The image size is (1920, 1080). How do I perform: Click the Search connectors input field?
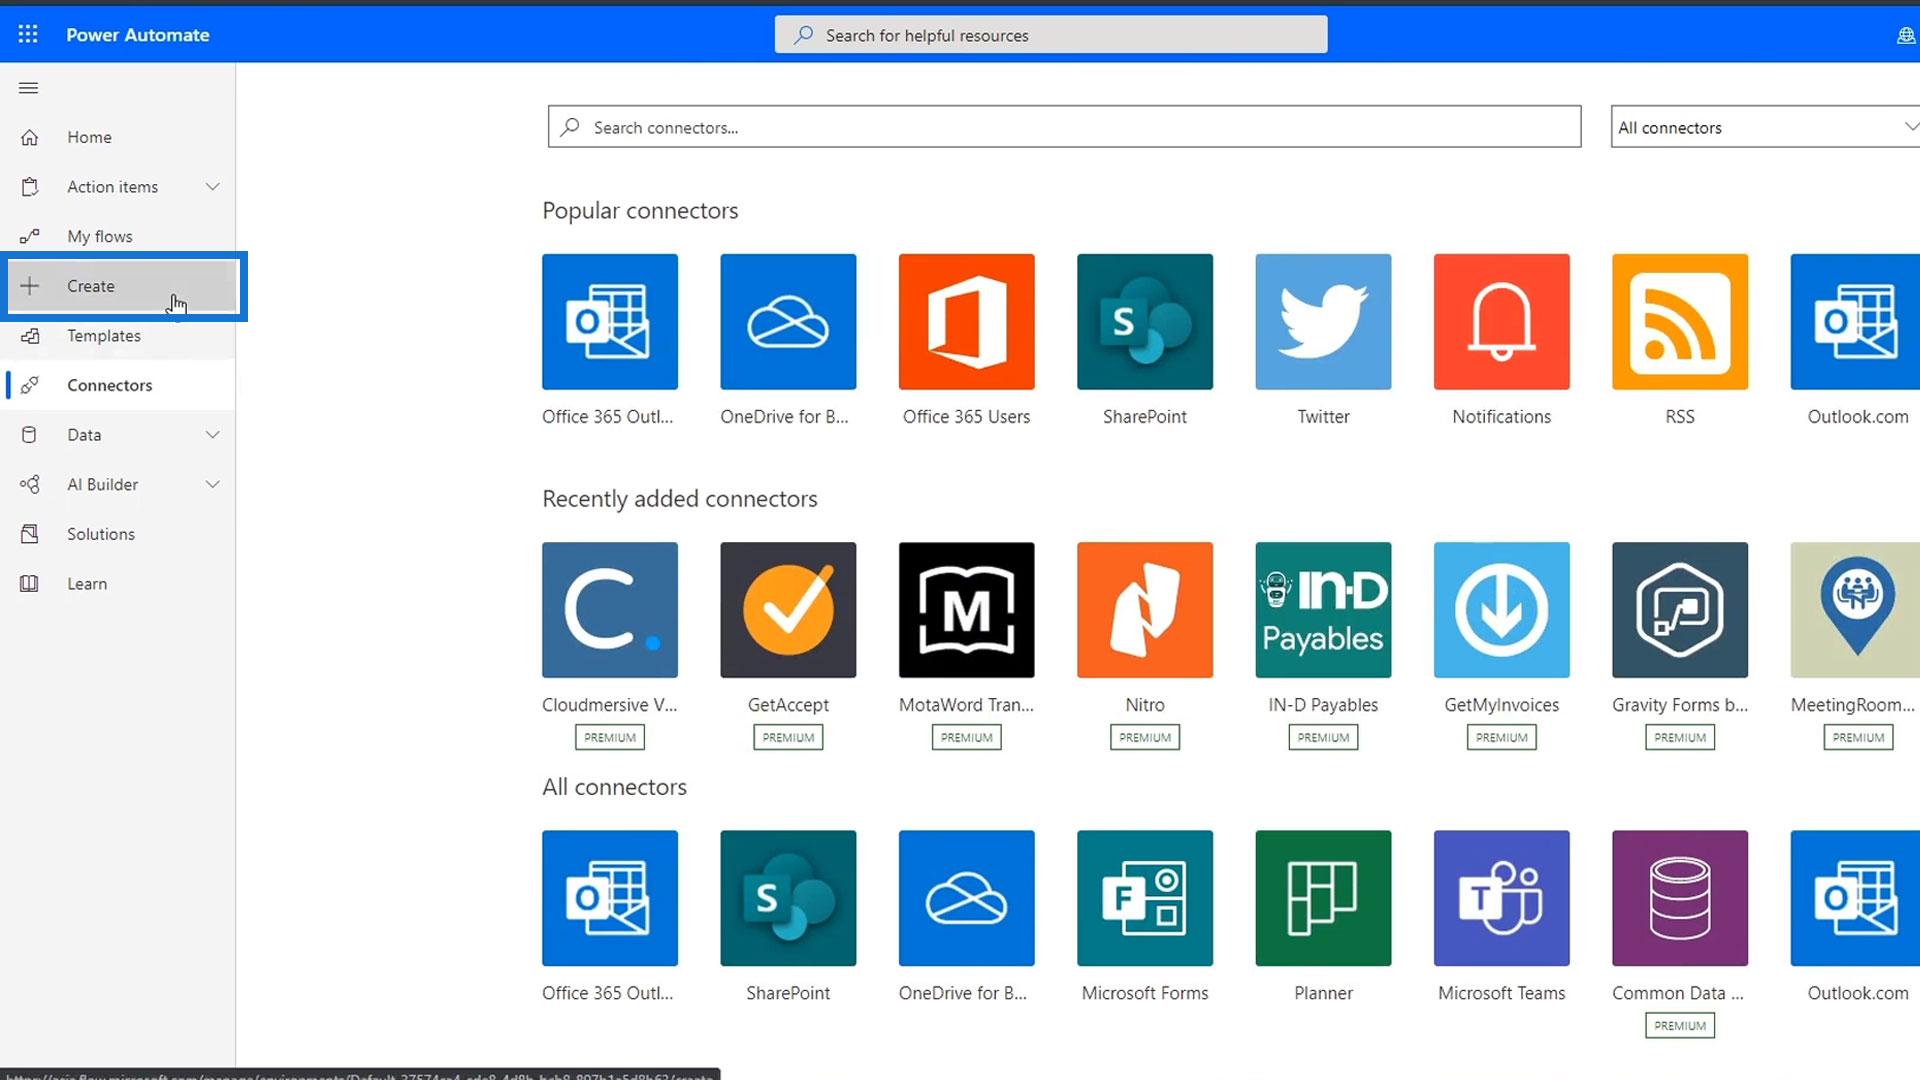pos(1064,127)
